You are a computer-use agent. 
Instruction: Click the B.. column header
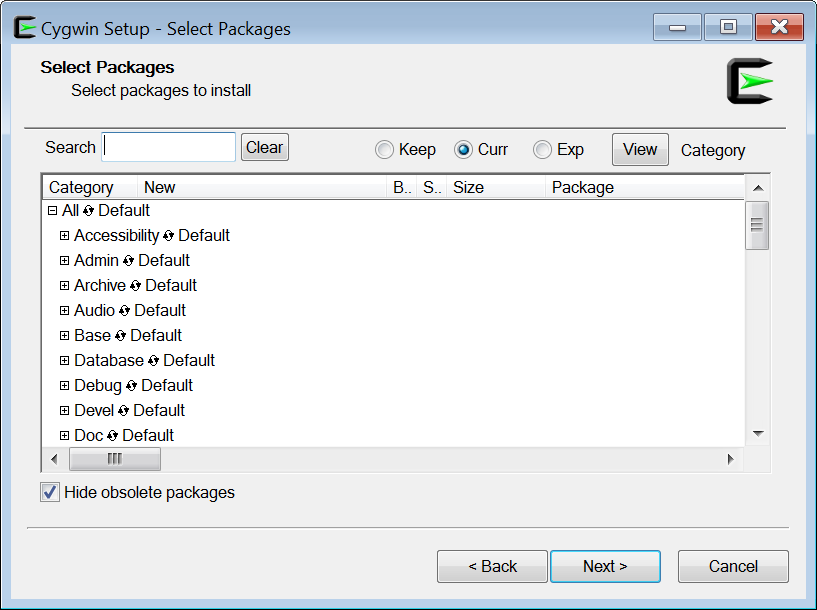(402, 188)
